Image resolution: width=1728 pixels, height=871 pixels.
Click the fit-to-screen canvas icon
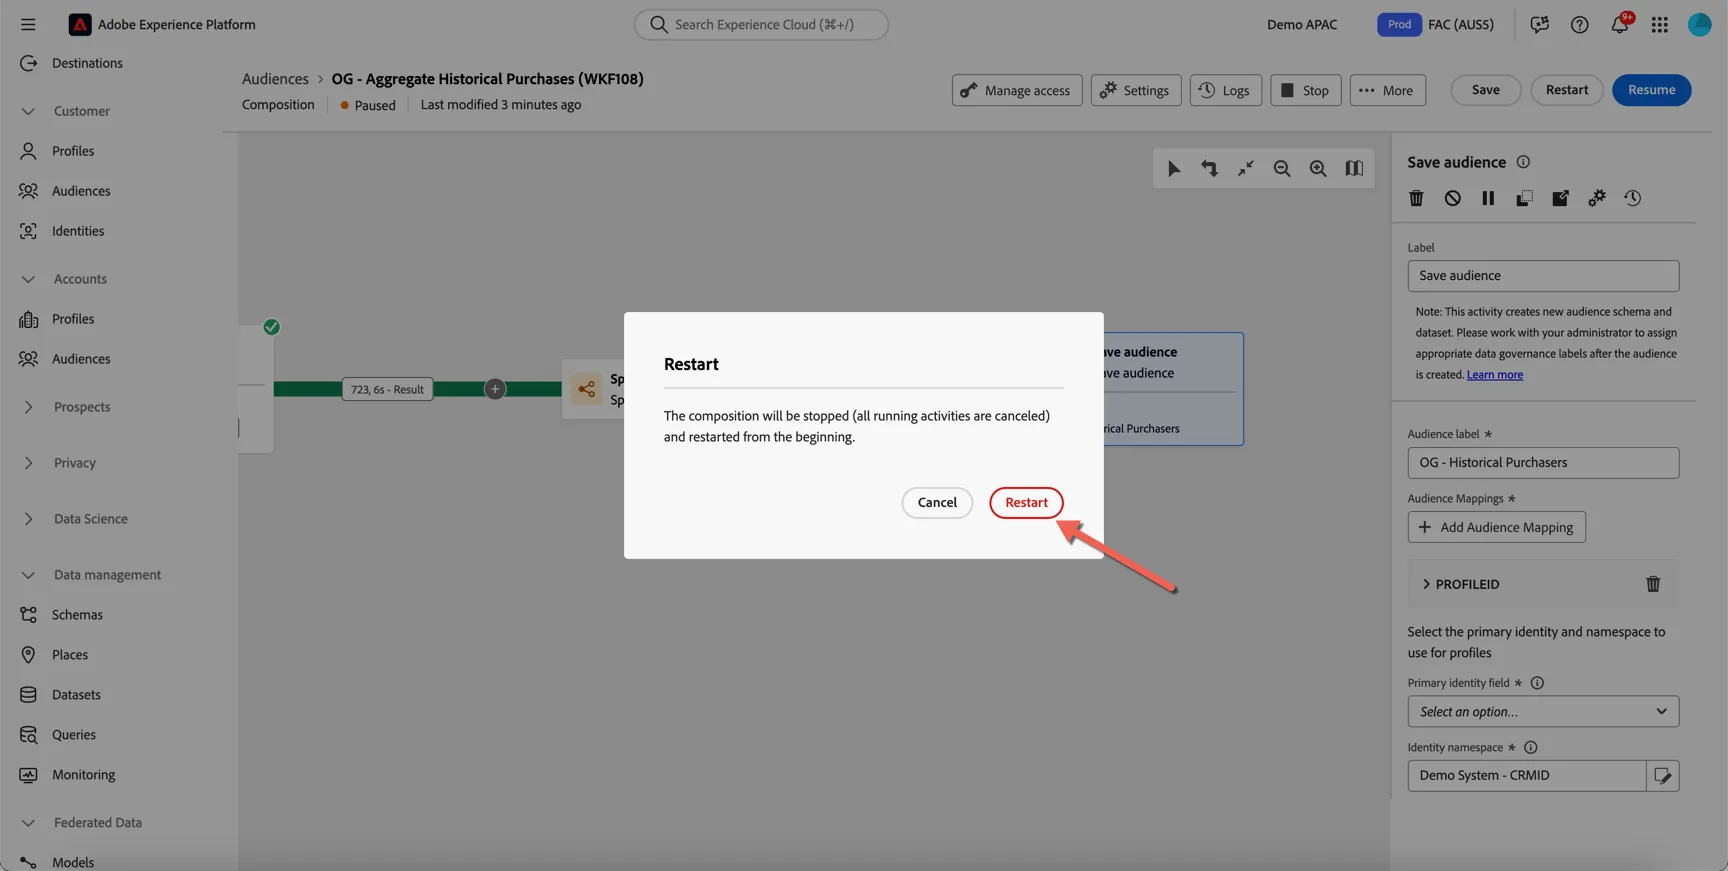click(x=1245, y=169)
